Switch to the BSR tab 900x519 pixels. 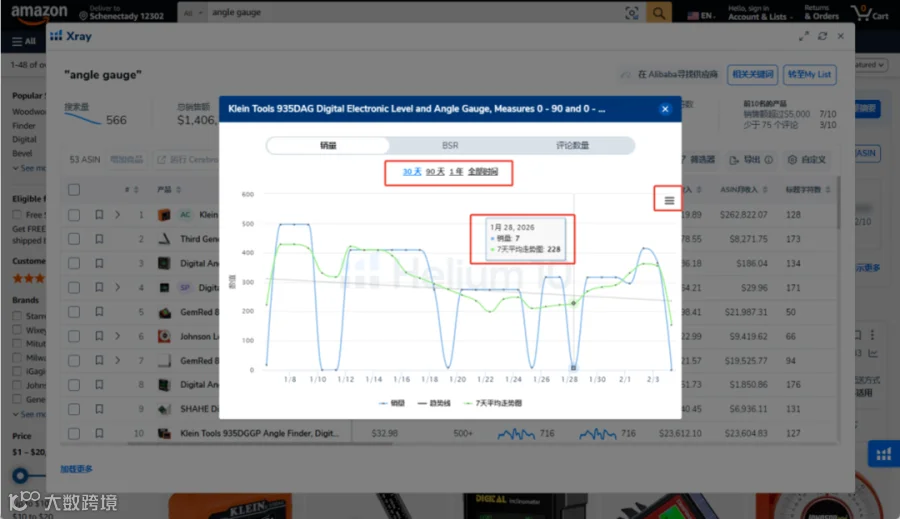tap(450, 145)
